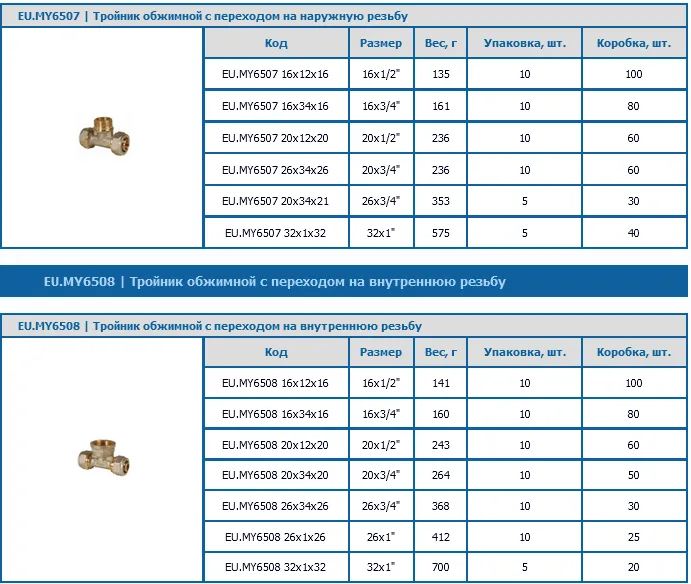Click weight value 353
The width and height of the screenshot is (691, 584).
441,201
